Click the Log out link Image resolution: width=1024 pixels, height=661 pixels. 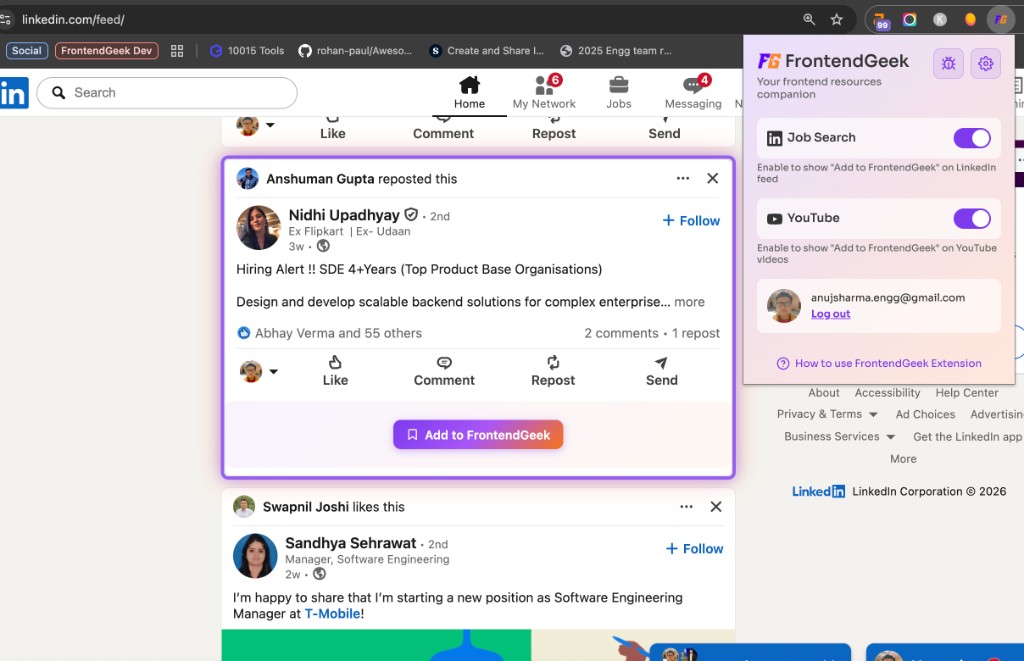(830, 314)
